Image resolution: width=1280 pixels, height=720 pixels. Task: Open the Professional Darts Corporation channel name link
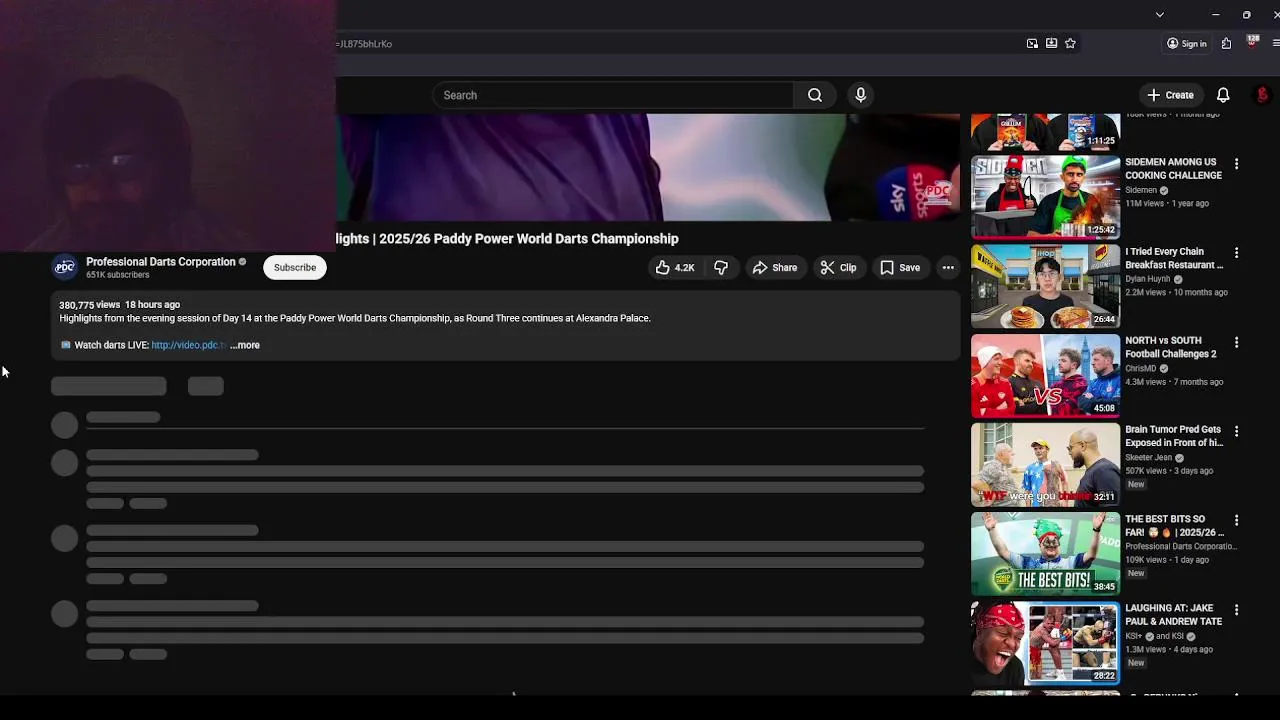161,262
